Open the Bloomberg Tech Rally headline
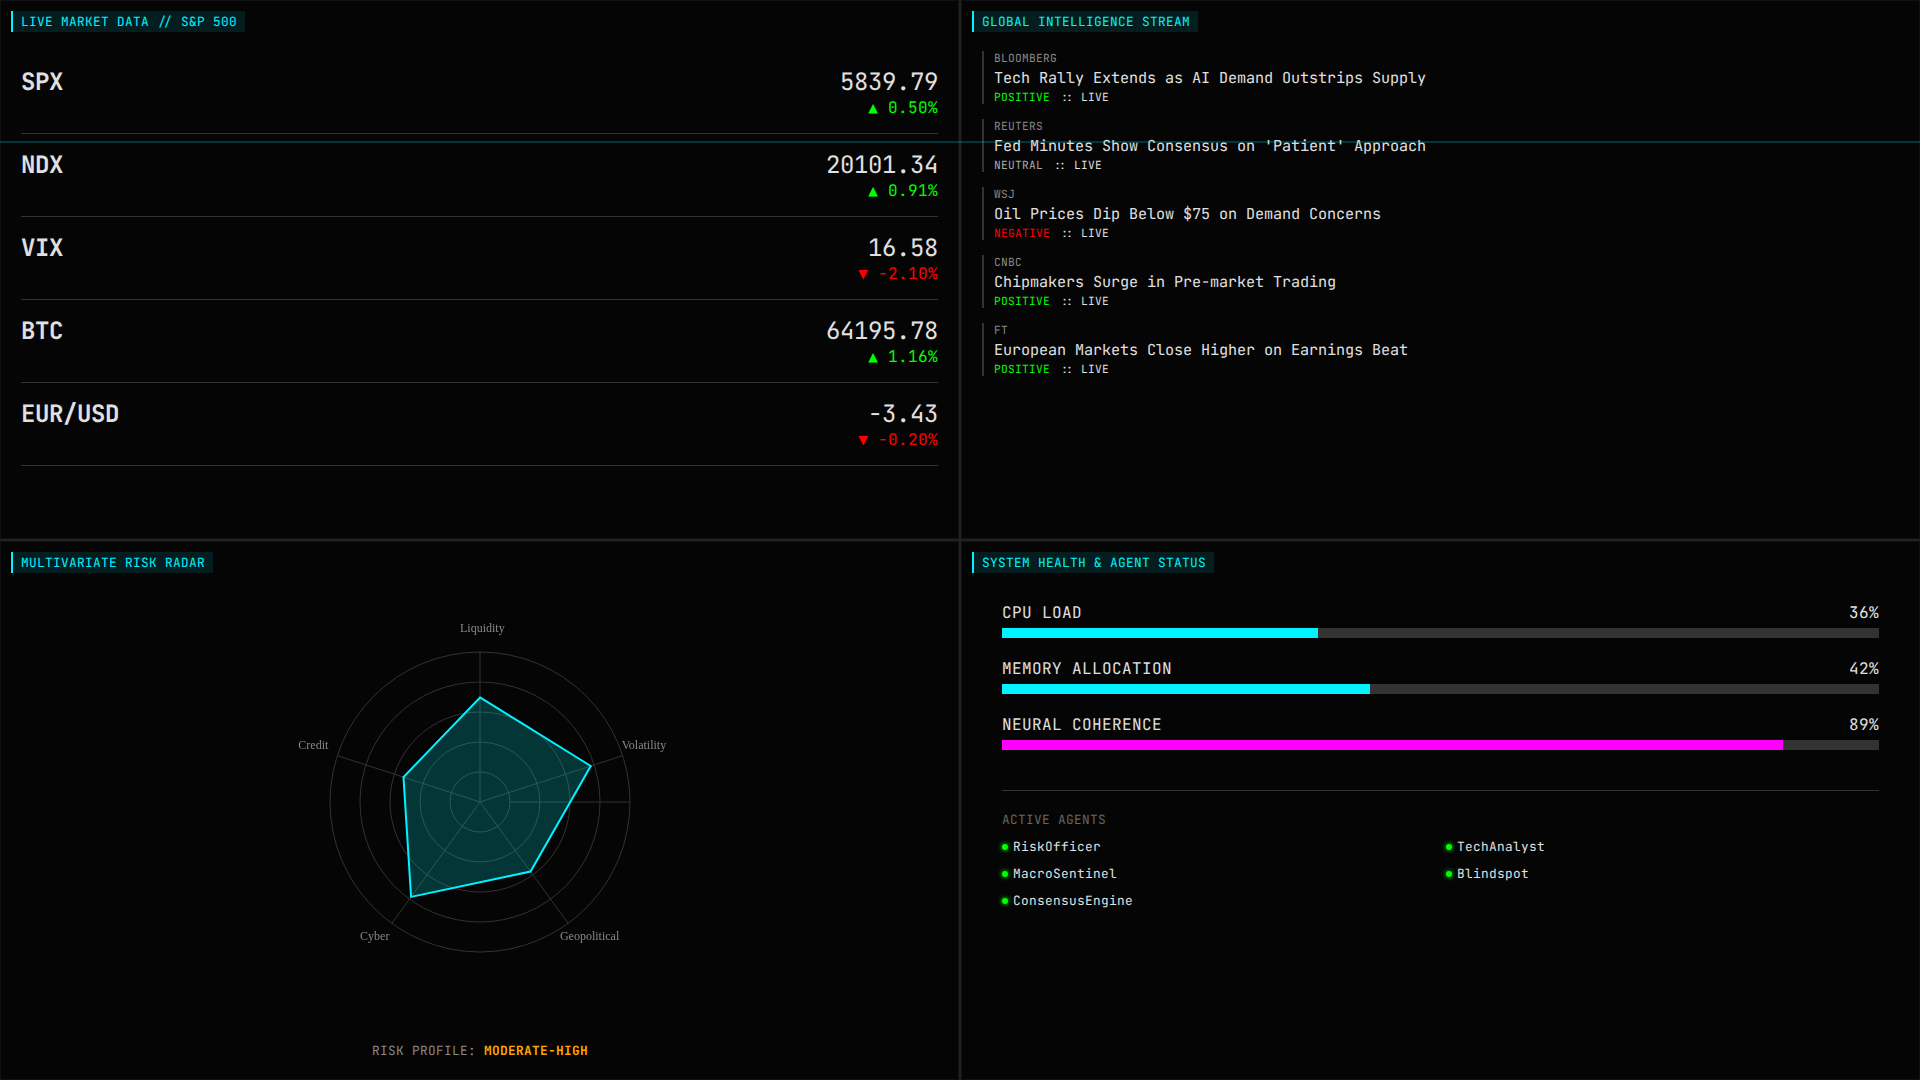 (x=1209, y=78)
